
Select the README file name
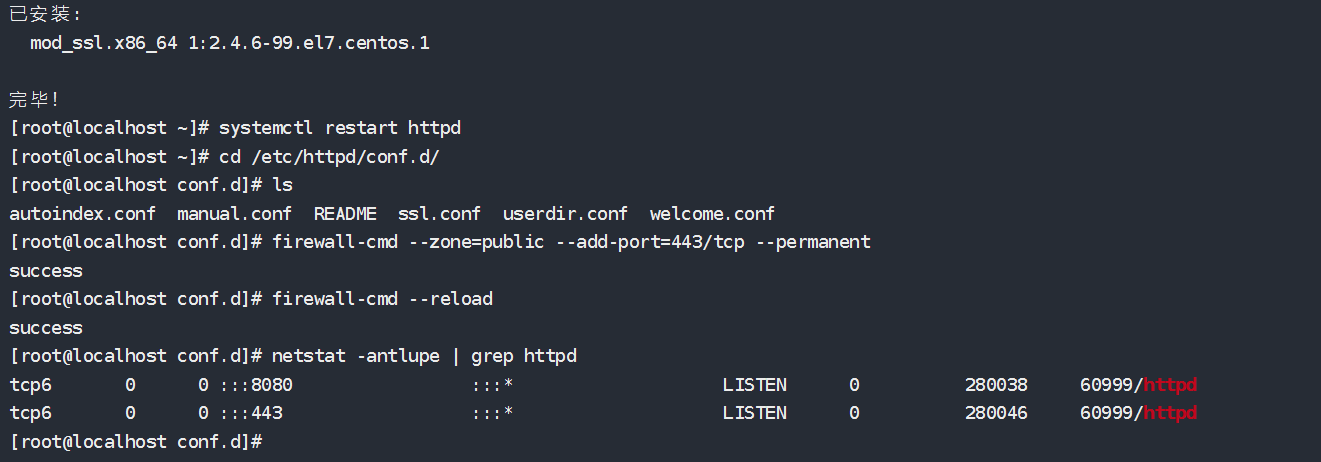coord(345,214)
